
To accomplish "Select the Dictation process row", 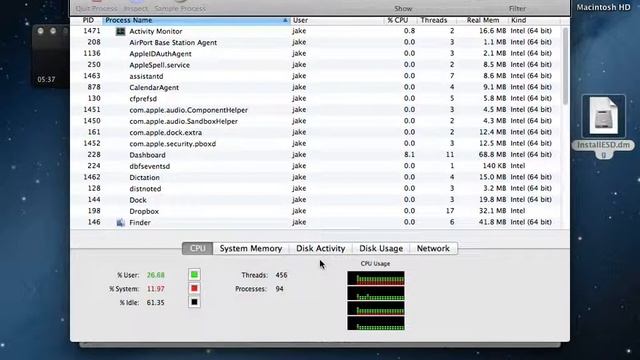I will (316, 177).
